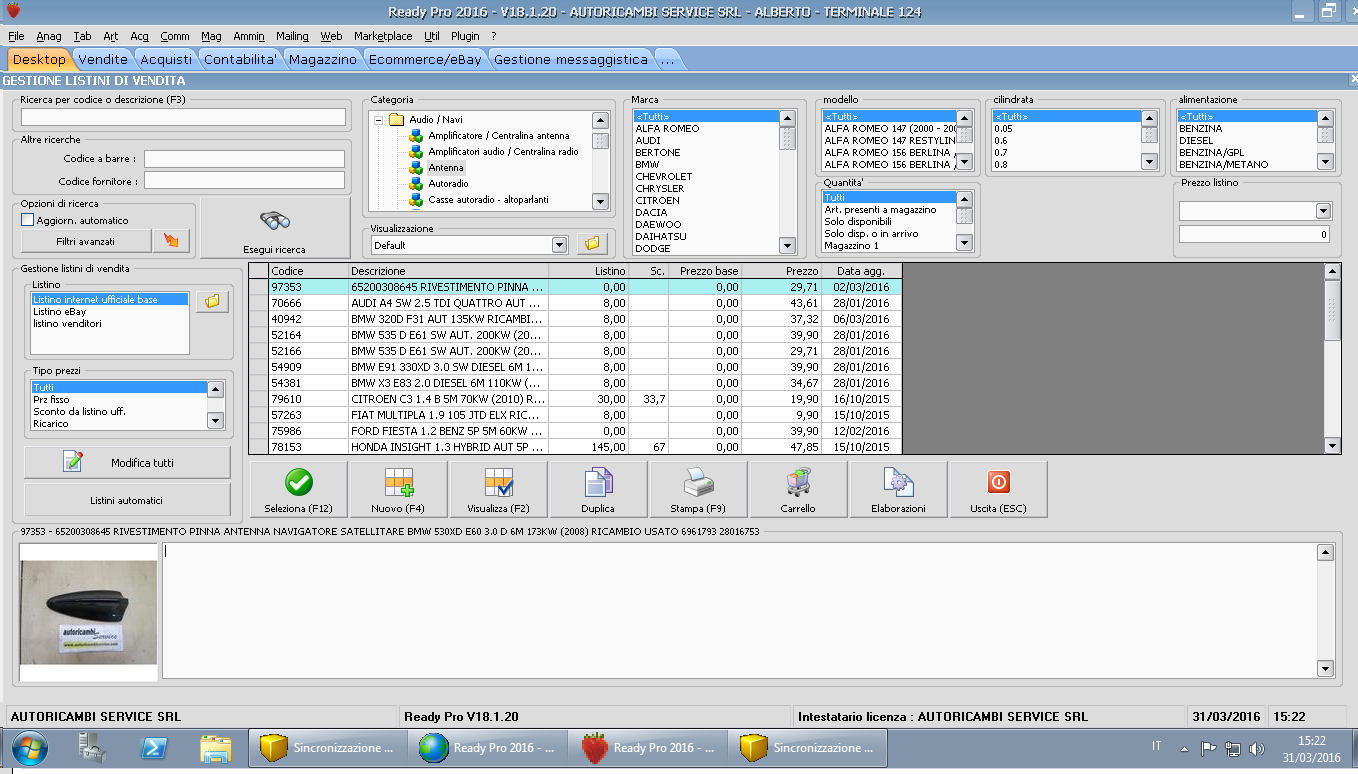Image resolution: width=1358 pixels, height=774 pixels.
Task: Click description text area scrollbar down arrow
Action: coord(1326,669)
